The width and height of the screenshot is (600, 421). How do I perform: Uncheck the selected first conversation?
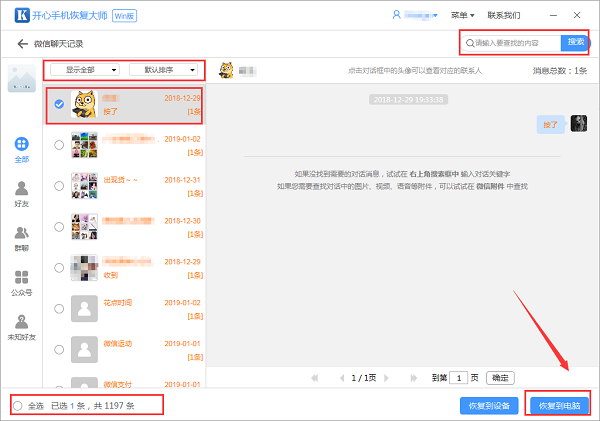pyautogui.click(x=59, y=104)
